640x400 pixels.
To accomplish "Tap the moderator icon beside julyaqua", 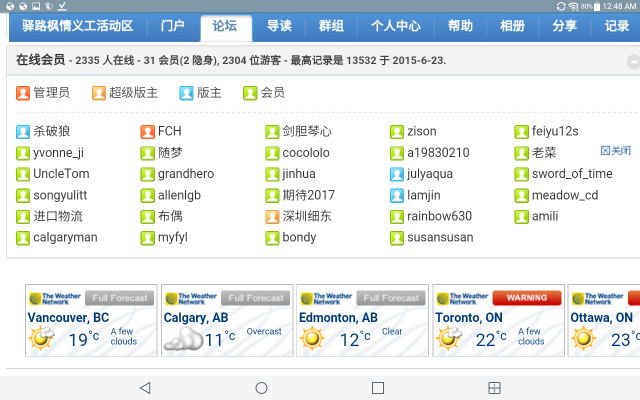I will pyautogui.click(x=398, y=174).
